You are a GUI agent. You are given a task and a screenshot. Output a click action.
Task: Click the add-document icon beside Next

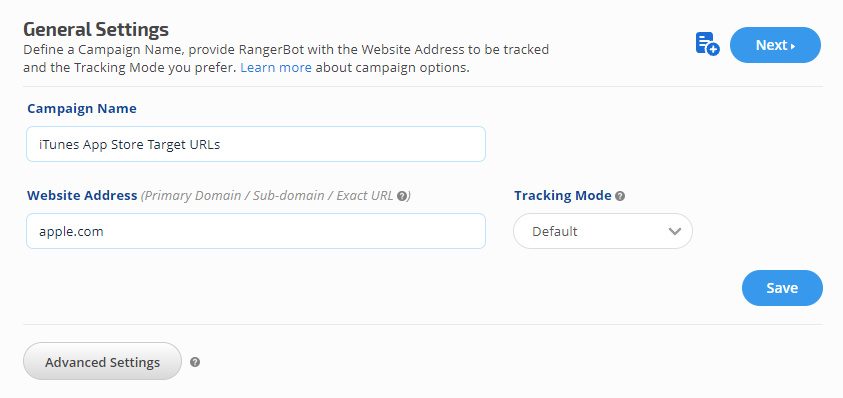(708, 45)
